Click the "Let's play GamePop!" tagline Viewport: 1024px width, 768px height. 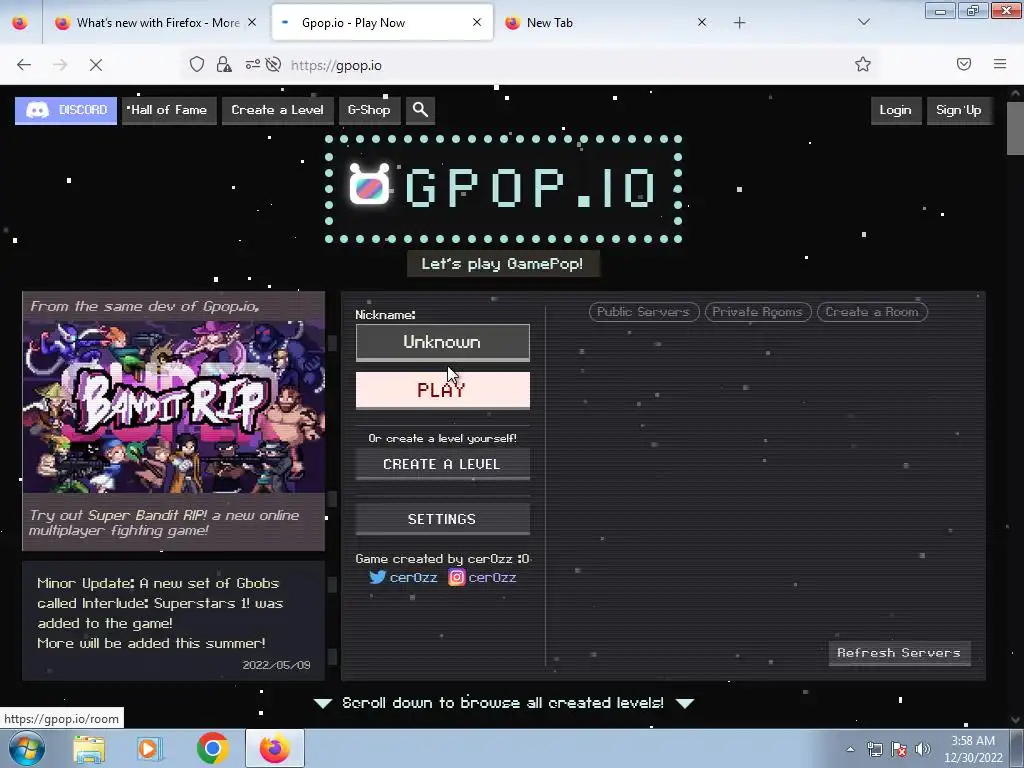pos(502,264)
